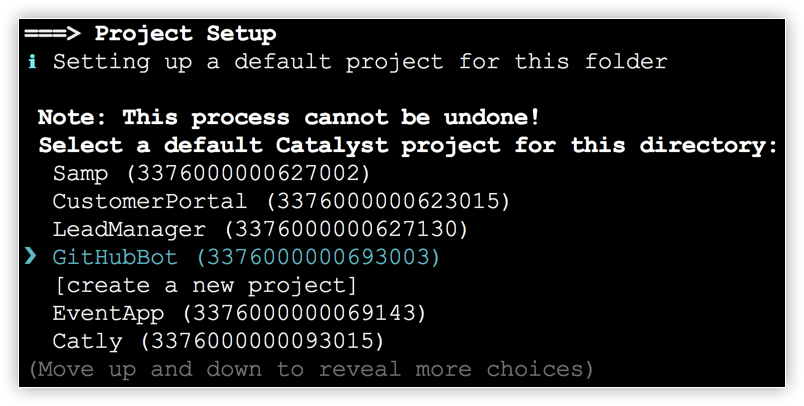Screen dimensions: 804x406
Task: Click the selection pointer beside GitHubBot
Action: 32,258
